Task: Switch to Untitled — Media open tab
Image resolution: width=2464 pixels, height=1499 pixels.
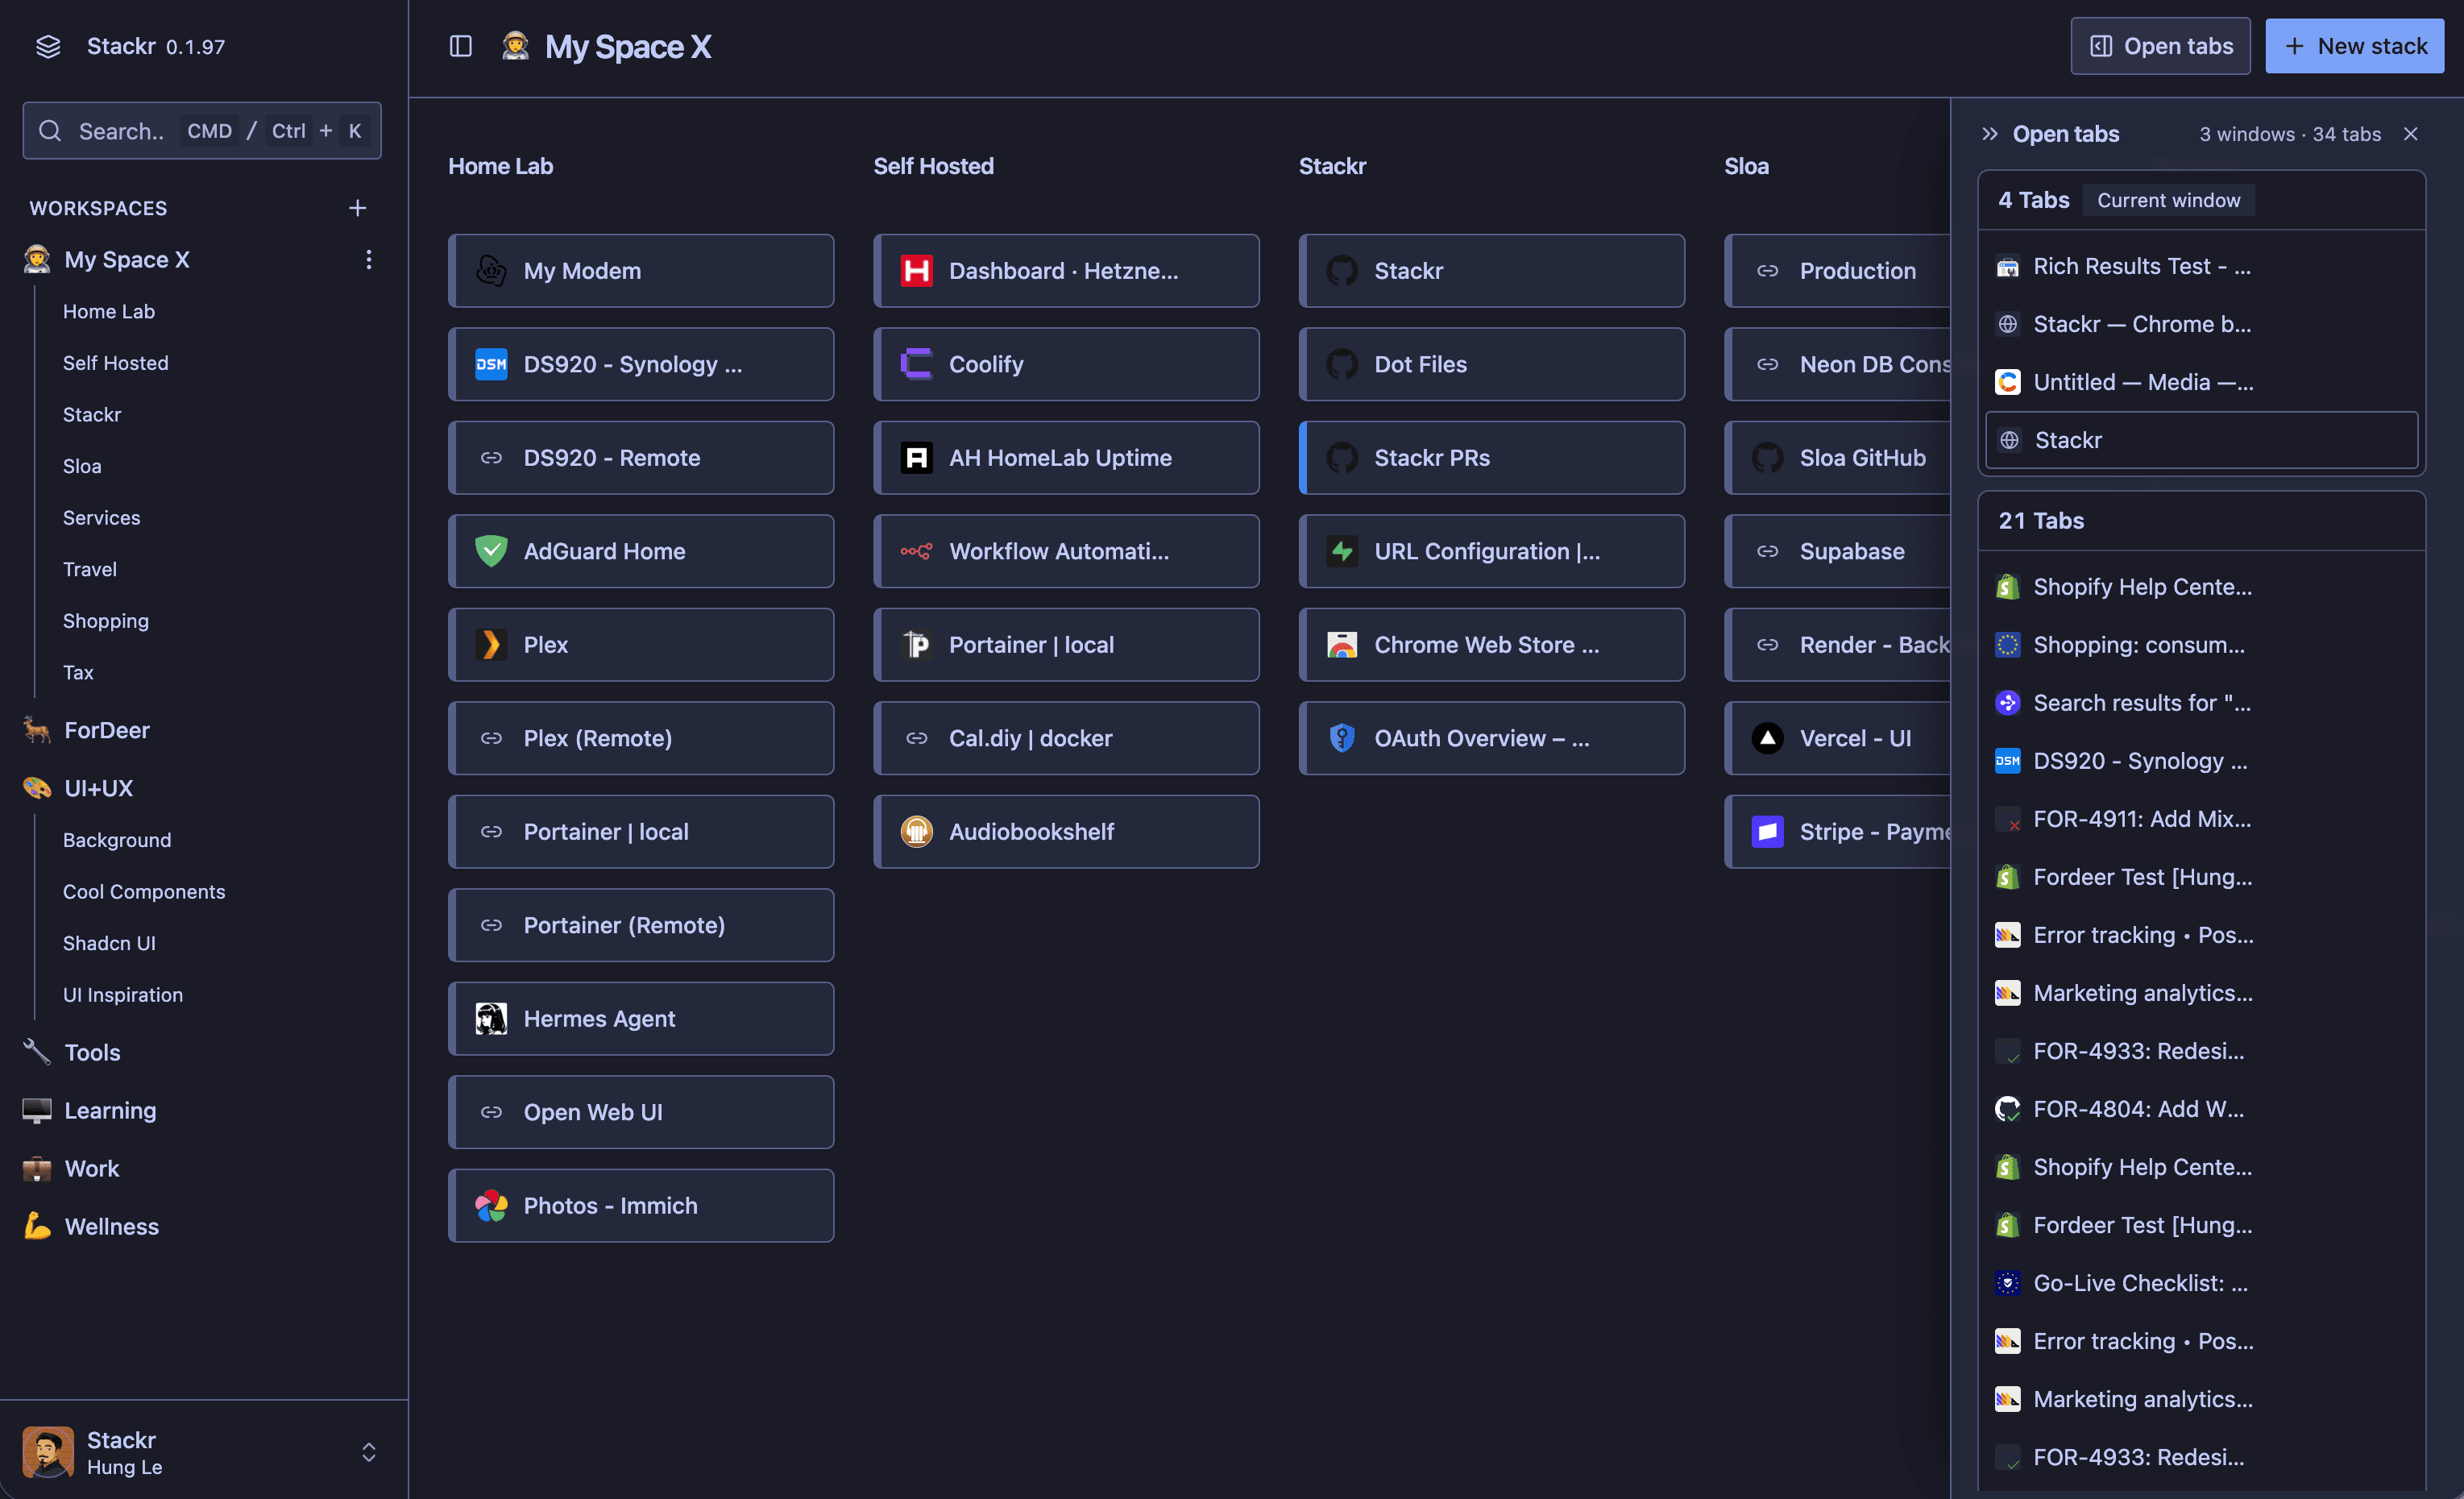Action: 2201,382
